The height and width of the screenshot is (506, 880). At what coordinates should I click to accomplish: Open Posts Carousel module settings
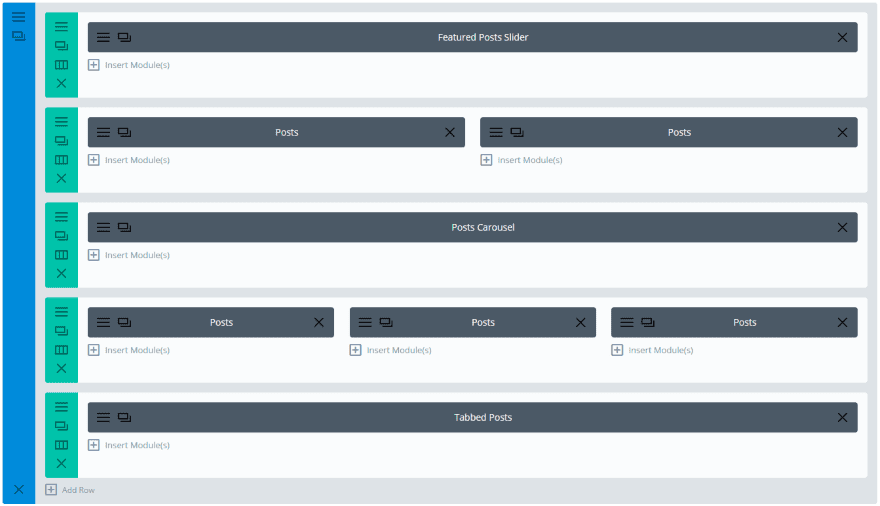click(x=103, y=227)
